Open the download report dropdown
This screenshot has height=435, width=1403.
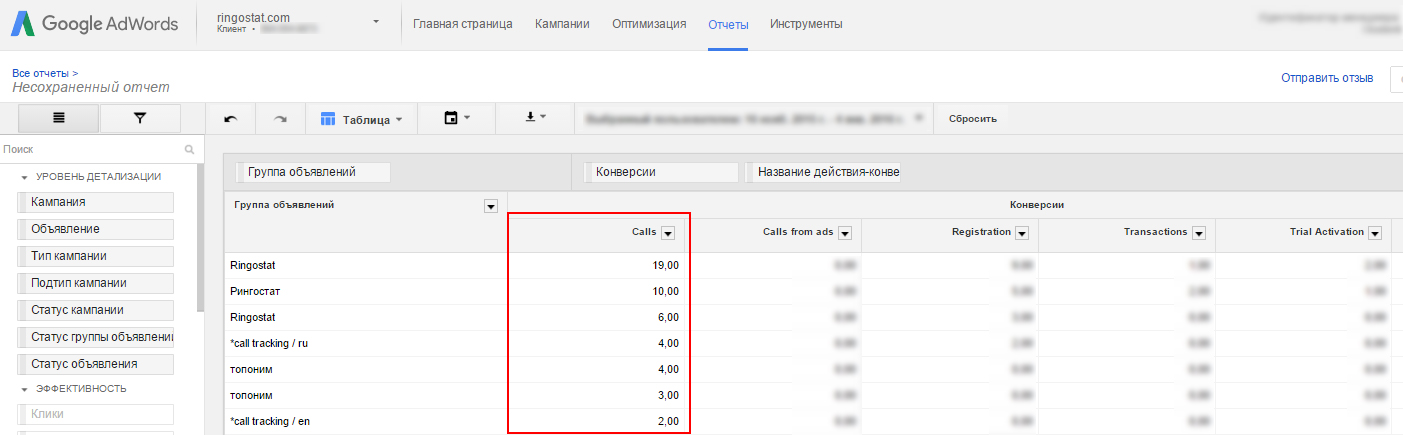(x=536, y=118)
